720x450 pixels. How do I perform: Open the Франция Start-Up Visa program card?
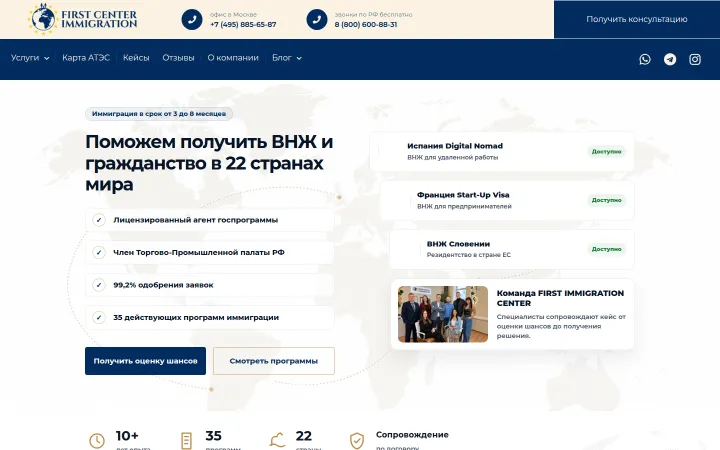tap(507, 200)
